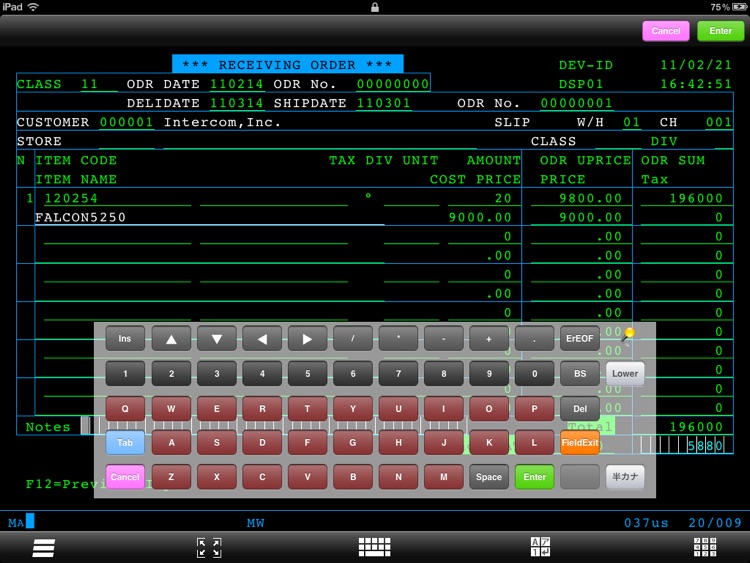750x563 pixels.
Task: Click the Intercom,Inc. customer name
Action: coord(222,122)
